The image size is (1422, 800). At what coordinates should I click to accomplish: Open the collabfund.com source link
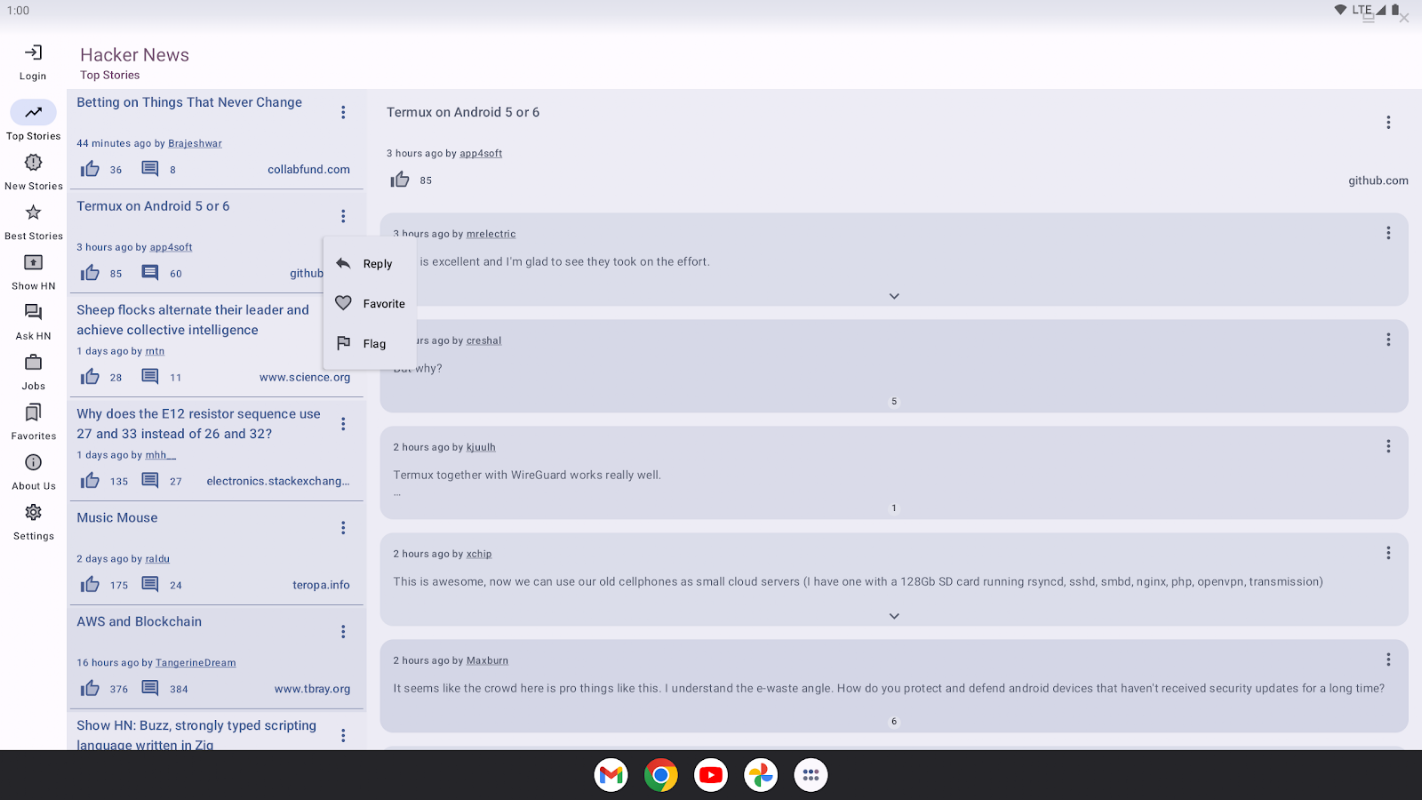click(x=309, y=170)
